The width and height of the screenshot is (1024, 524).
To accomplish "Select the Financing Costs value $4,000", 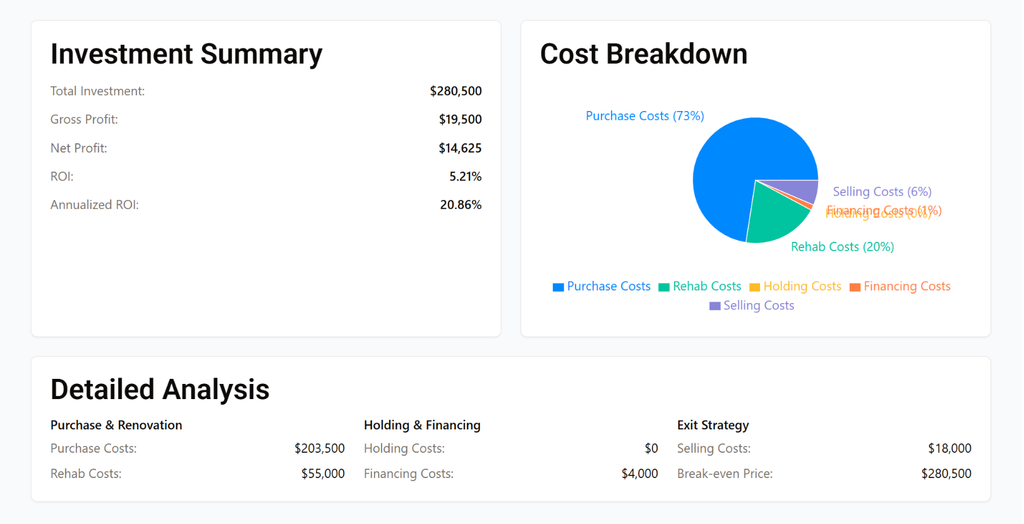I will point(640,474).
